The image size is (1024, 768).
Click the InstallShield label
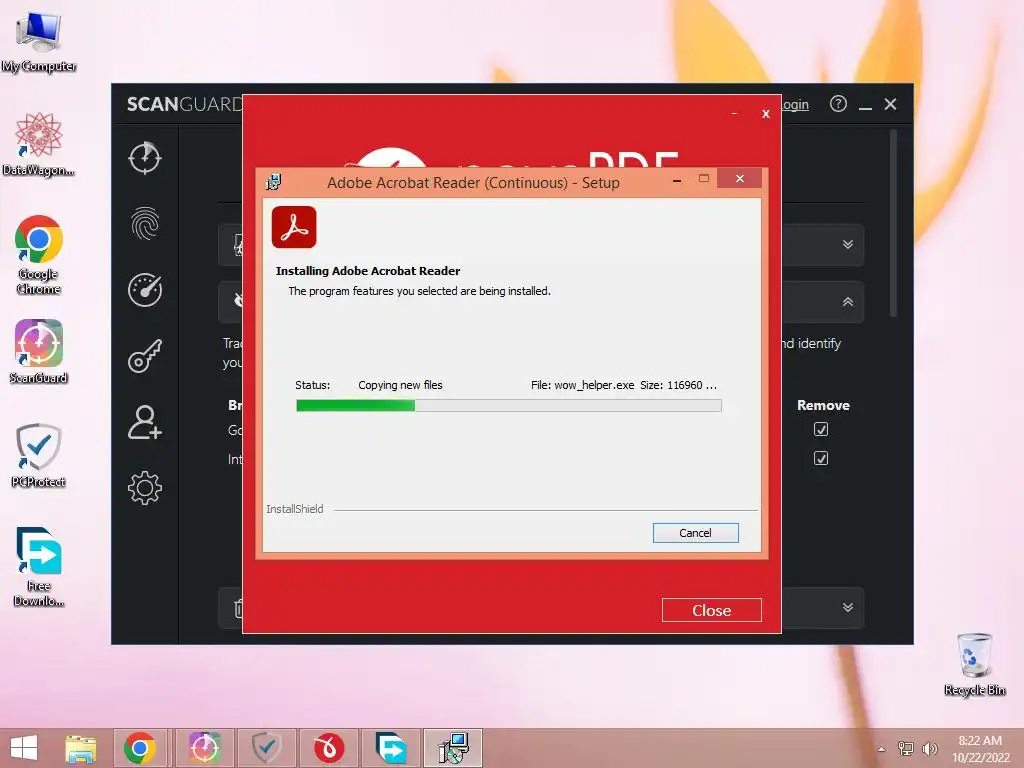tap(295, 509)
